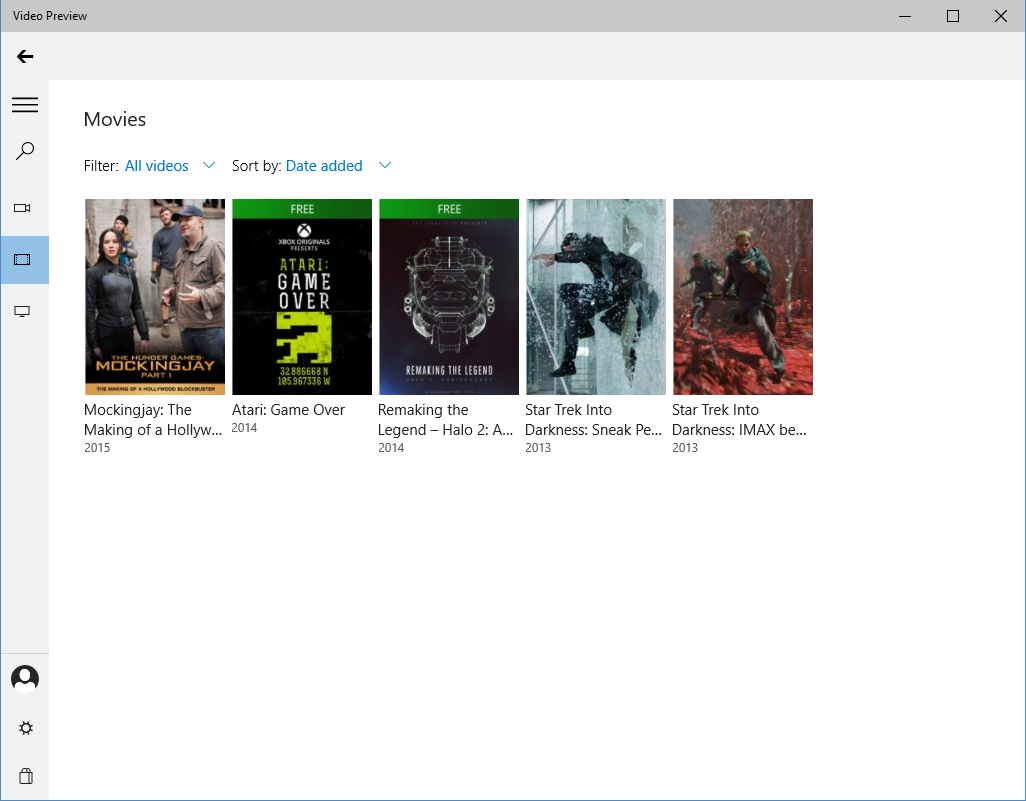Select the Movies filmstrip sidebar icon
This screenshot has height=801, width=1026.
point(23,260)
